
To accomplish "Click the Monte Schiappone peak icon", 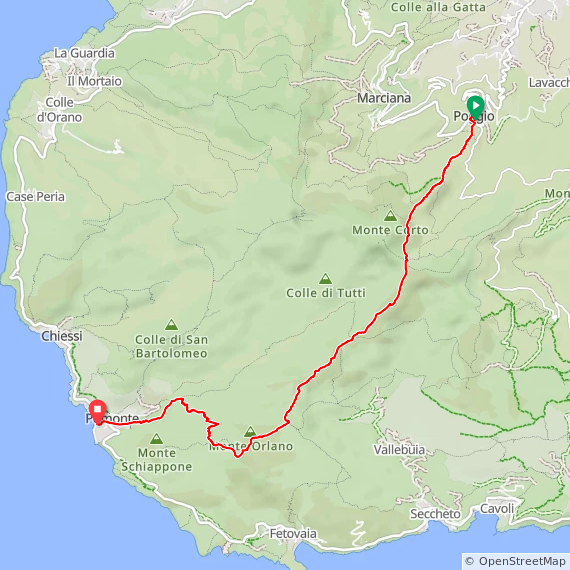I will 156,439.
